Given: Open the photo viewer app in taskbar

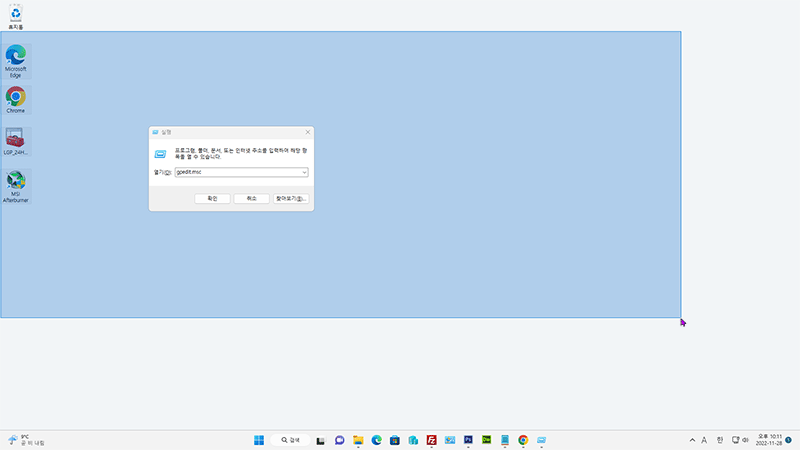Looking at the screenshot, I should (x=450, y=440).
